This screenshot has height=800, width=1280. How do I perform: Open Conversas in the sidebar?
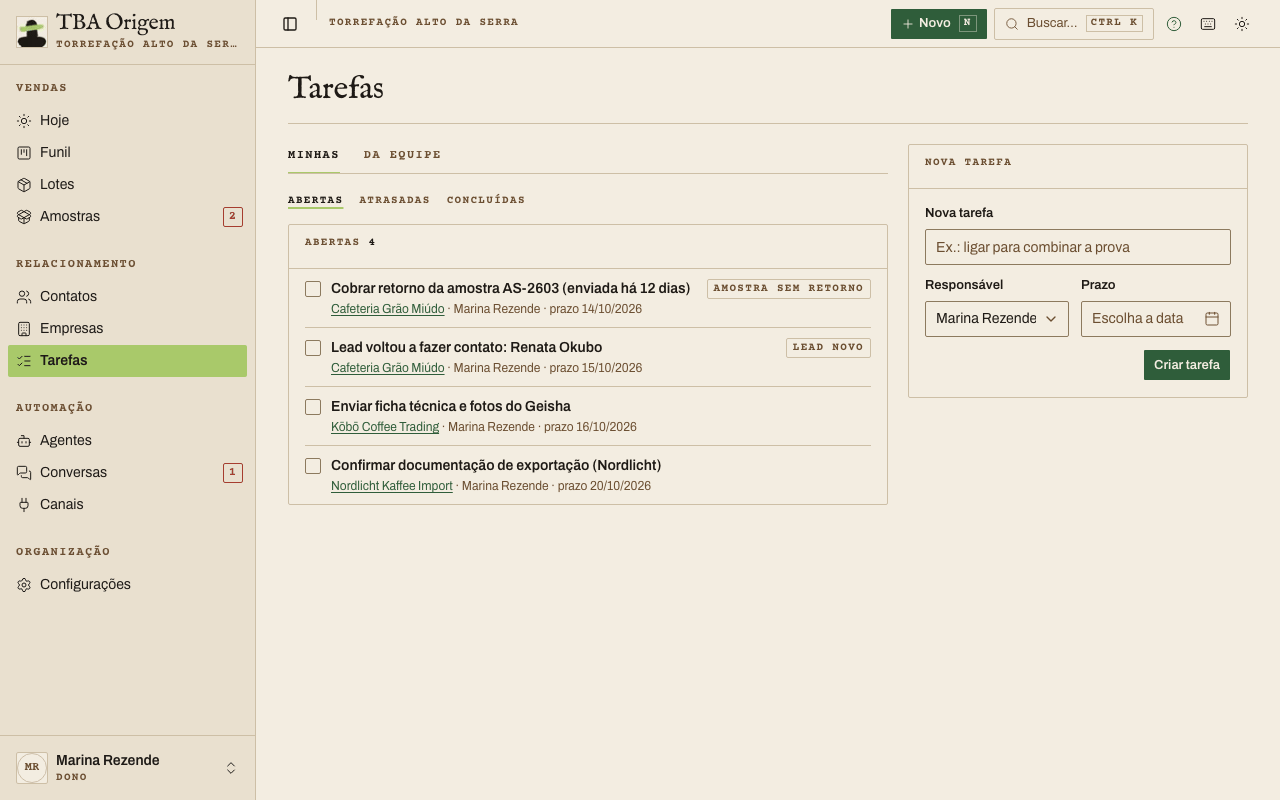click(127, 472)
